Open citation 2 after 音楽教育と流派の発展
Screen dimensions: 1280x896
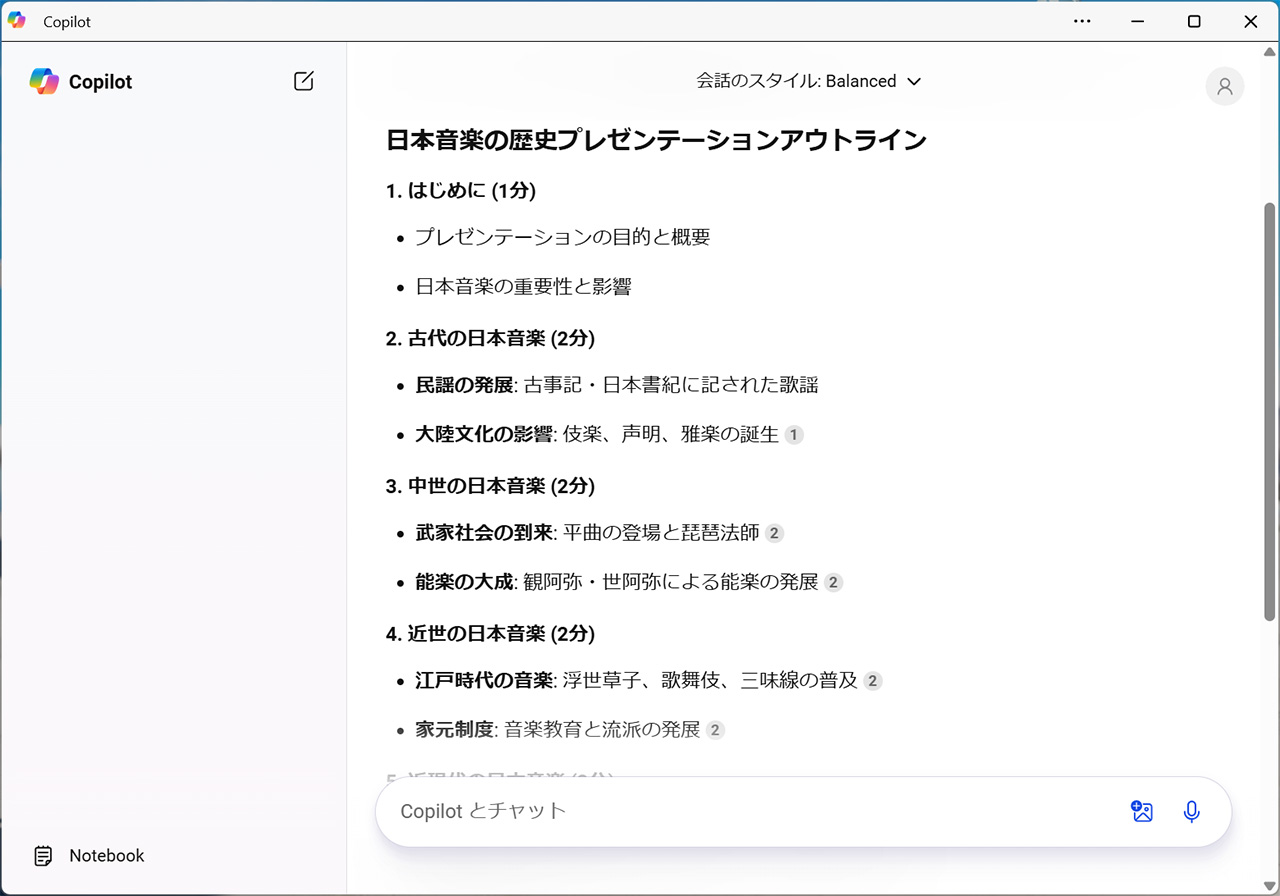click(x=715, y=730)
